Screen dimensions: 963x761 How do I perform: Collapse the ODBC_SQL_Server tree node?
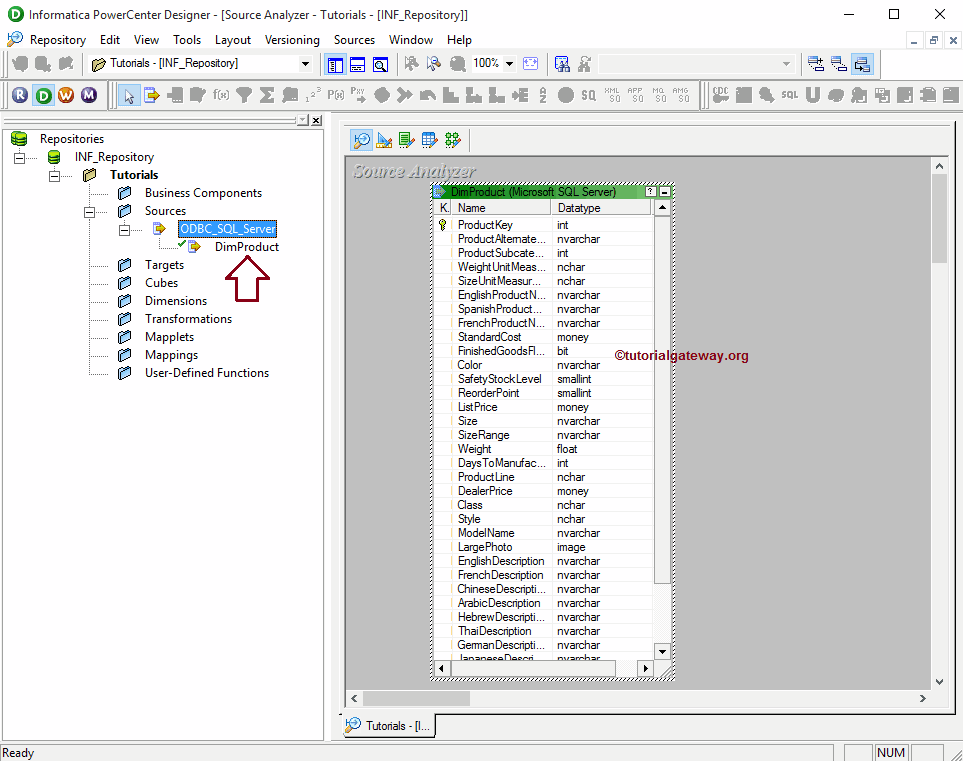pyautogui.click(x=126, y=228)
